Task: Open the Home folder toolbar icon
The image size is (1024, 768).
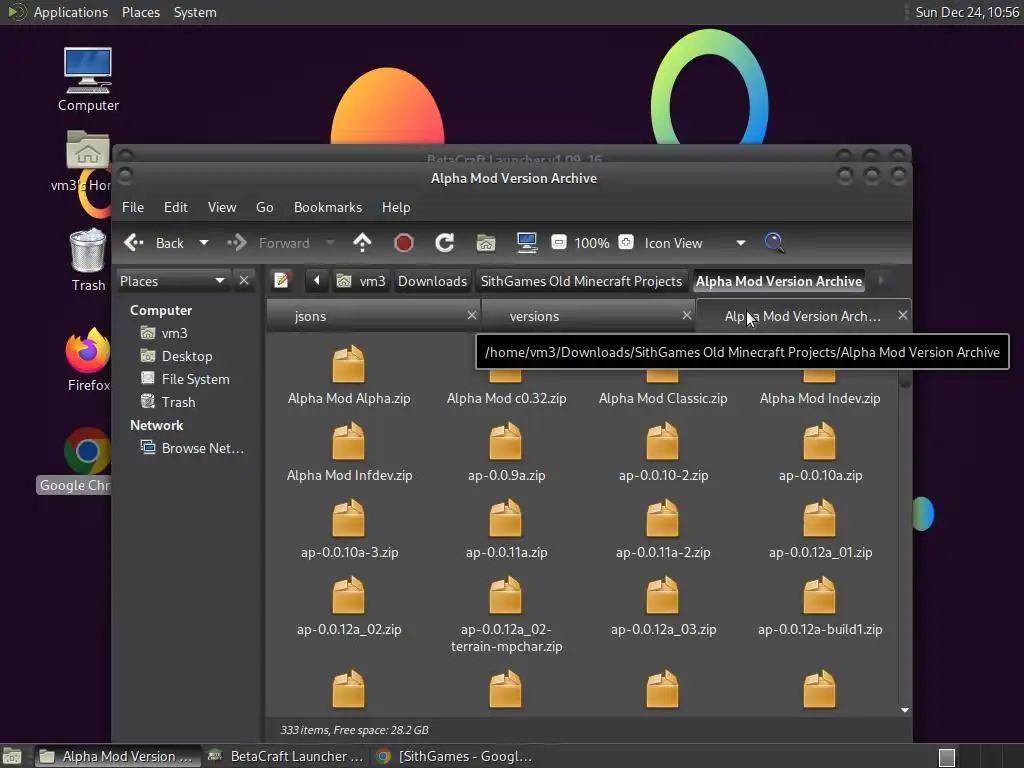Action: 486,243
